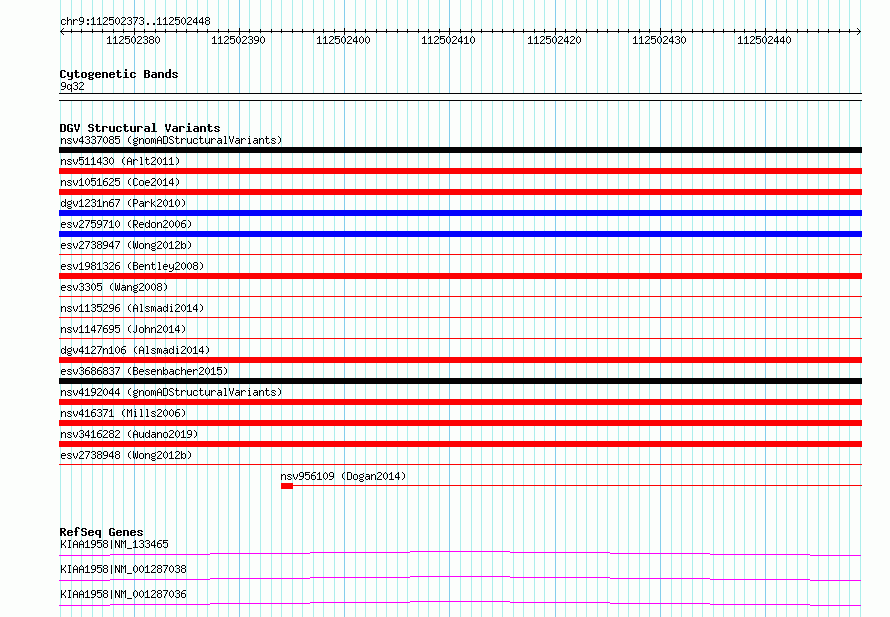
Task: Click red bar below nsv3416282 Audano2019
Action: pyautogui.click(x=460, y=444)
